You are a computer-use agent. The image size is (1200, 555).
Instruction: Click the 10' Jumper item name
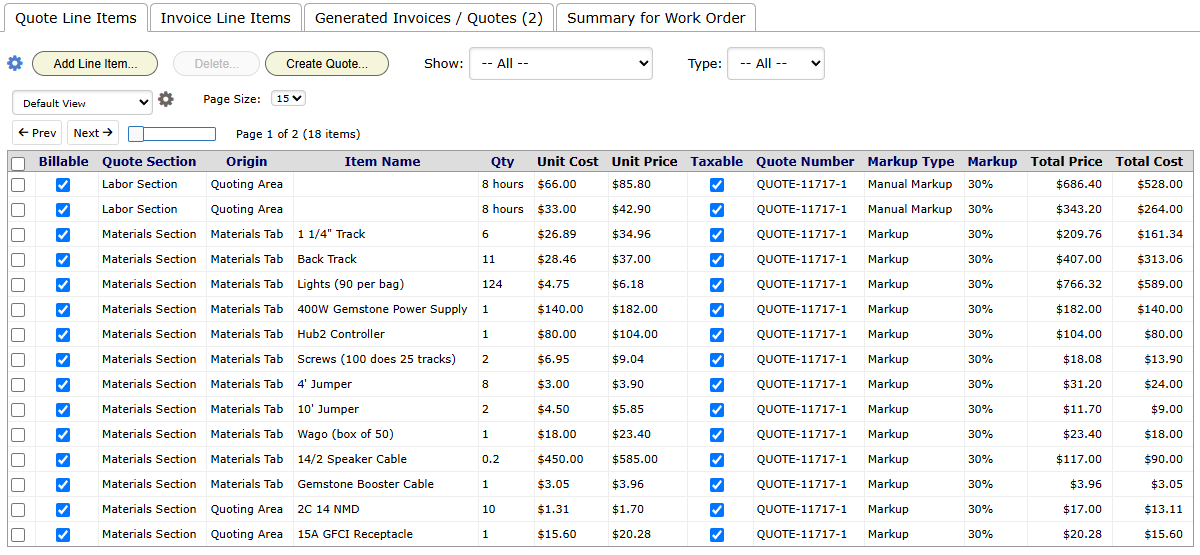pos(328,410)
